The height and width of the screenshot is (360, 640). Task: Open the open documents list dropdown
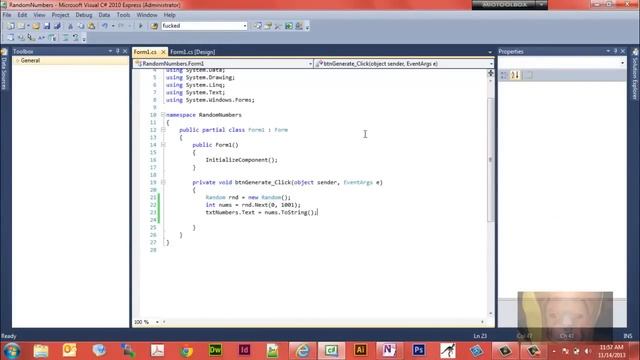coord(490,52)
